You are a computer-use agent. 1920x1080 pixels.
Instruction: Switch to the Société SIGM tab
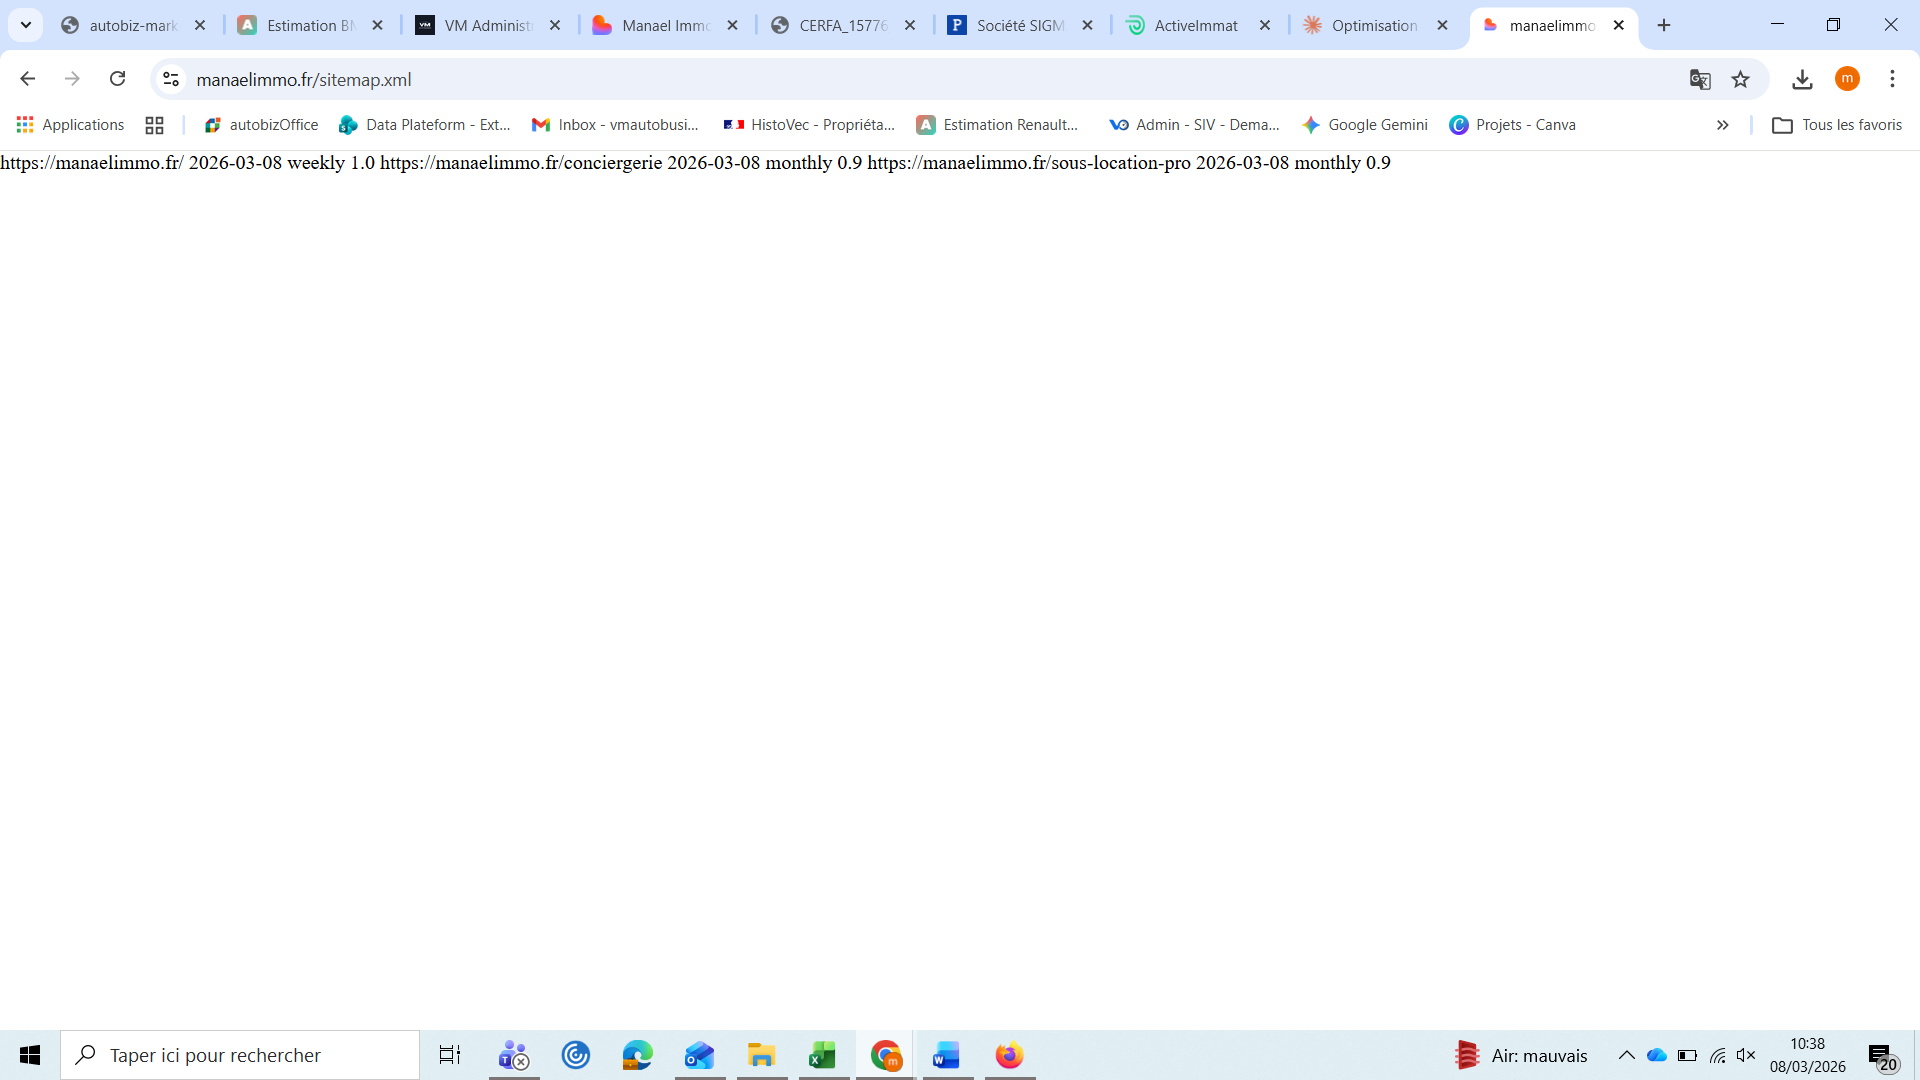point(1020,25)
